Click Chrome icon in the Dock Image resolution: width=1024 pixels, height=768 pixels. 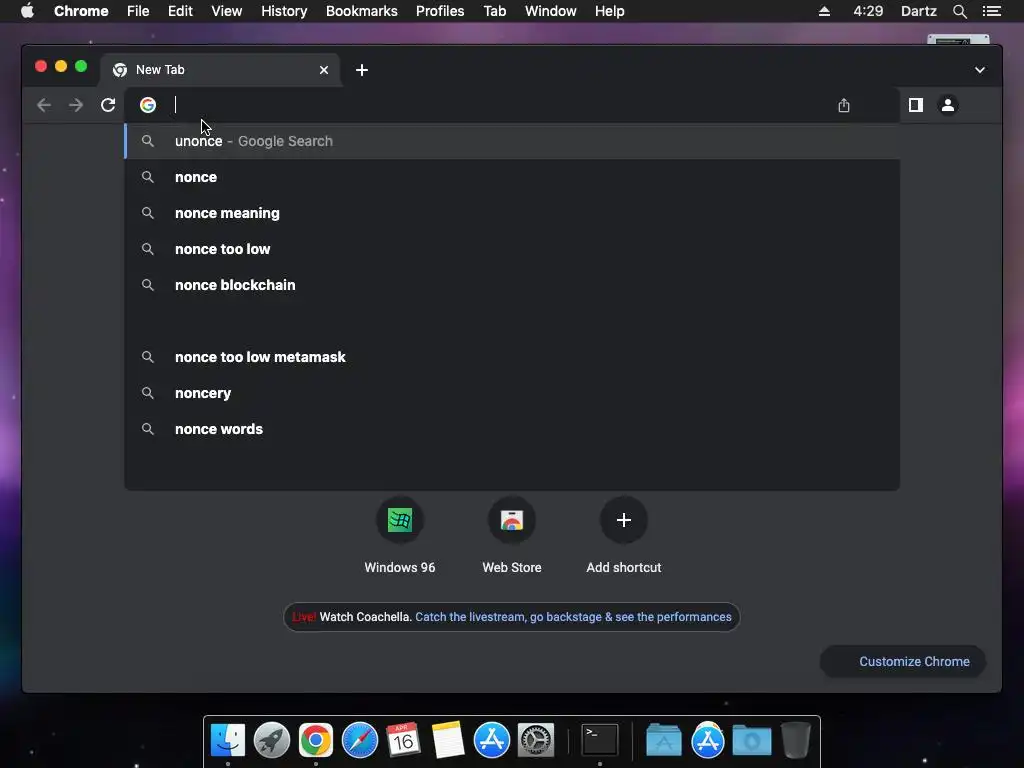(315, 740)
